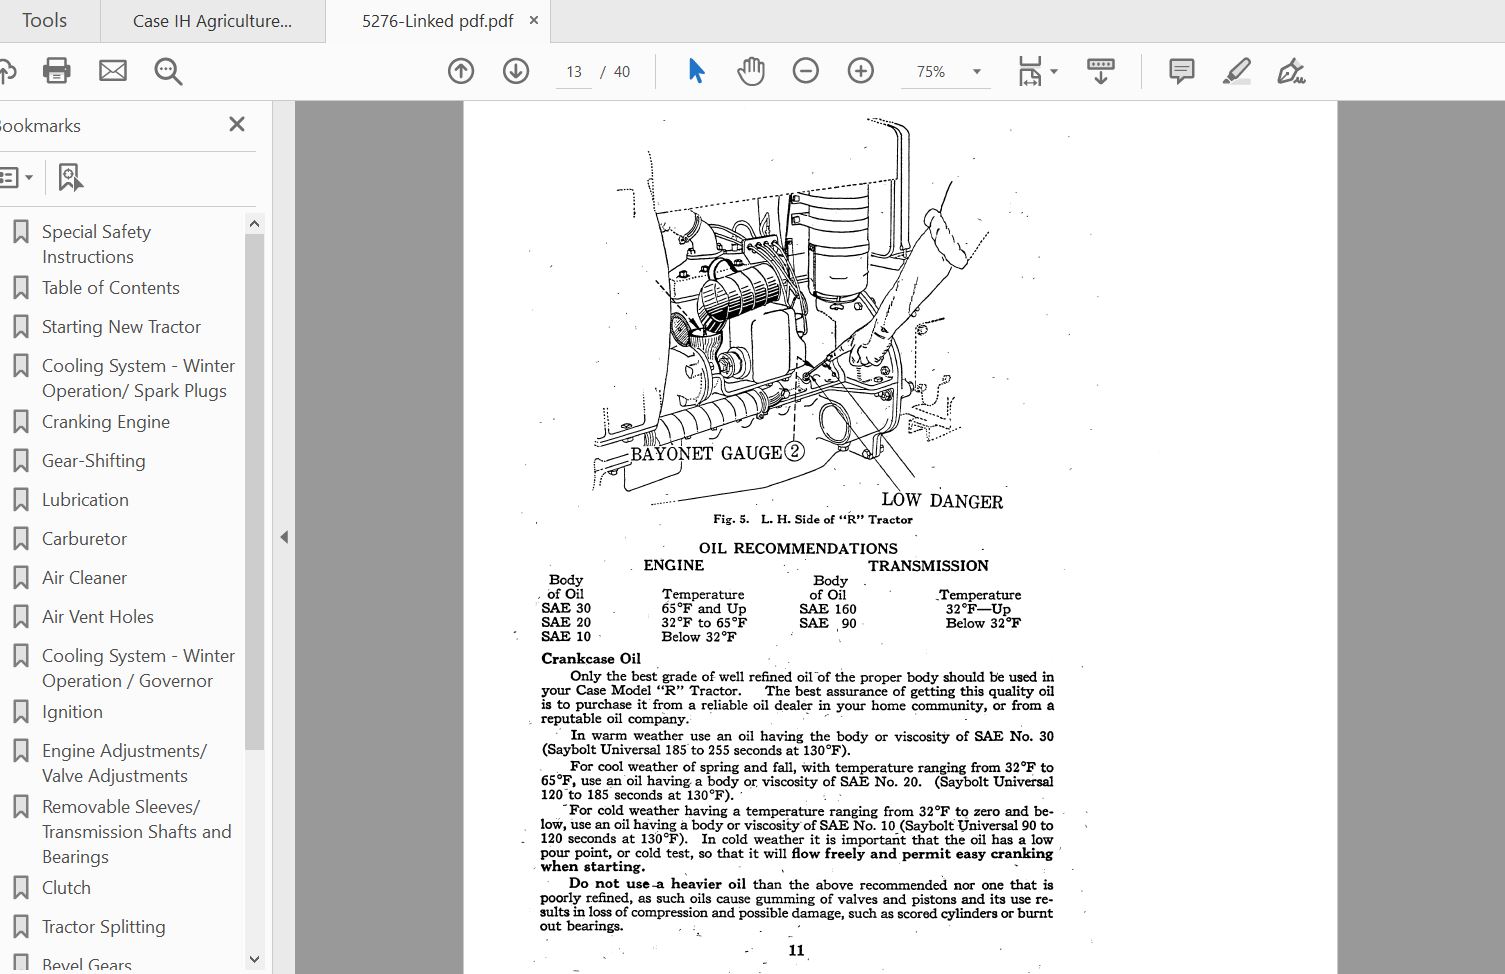The image size is (1505, 974).
Task: Select the 5276-Linked pdf.pdf tab
Action: coord(437,21)
